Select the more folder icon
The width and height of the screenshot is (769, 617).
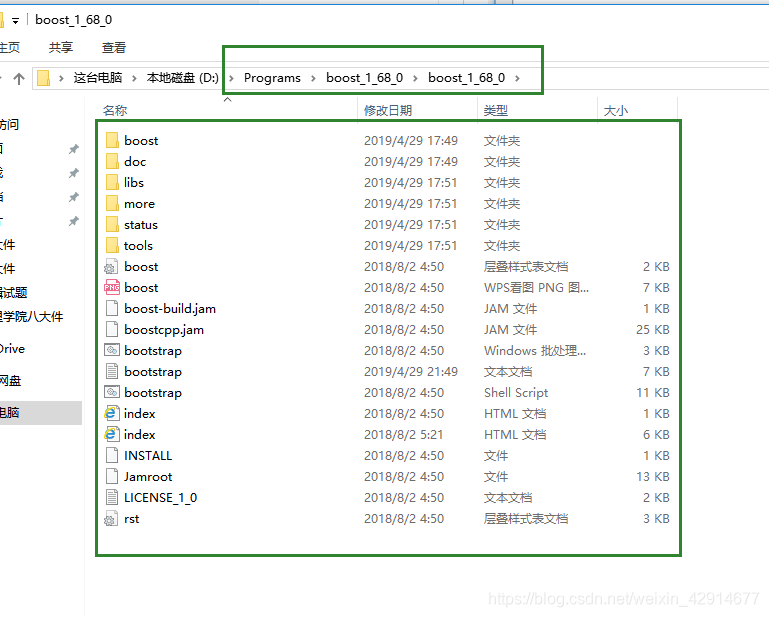click(112, 204)
